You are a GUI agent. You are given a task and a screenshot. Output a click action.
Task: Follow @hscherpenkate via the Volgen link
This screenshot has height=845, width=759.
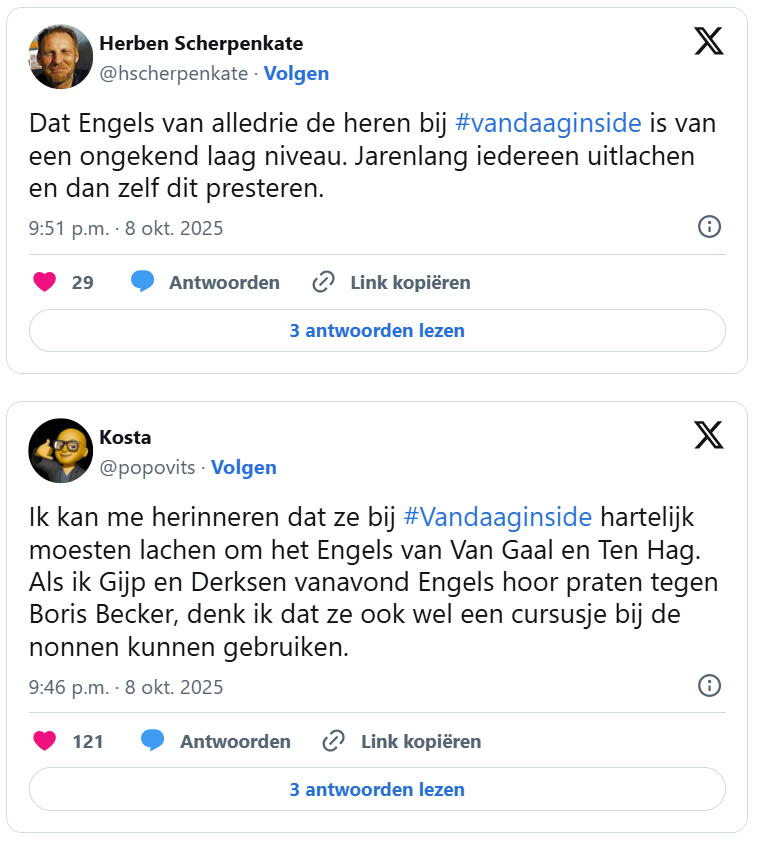pyautogui.click(x=296, y=73)
